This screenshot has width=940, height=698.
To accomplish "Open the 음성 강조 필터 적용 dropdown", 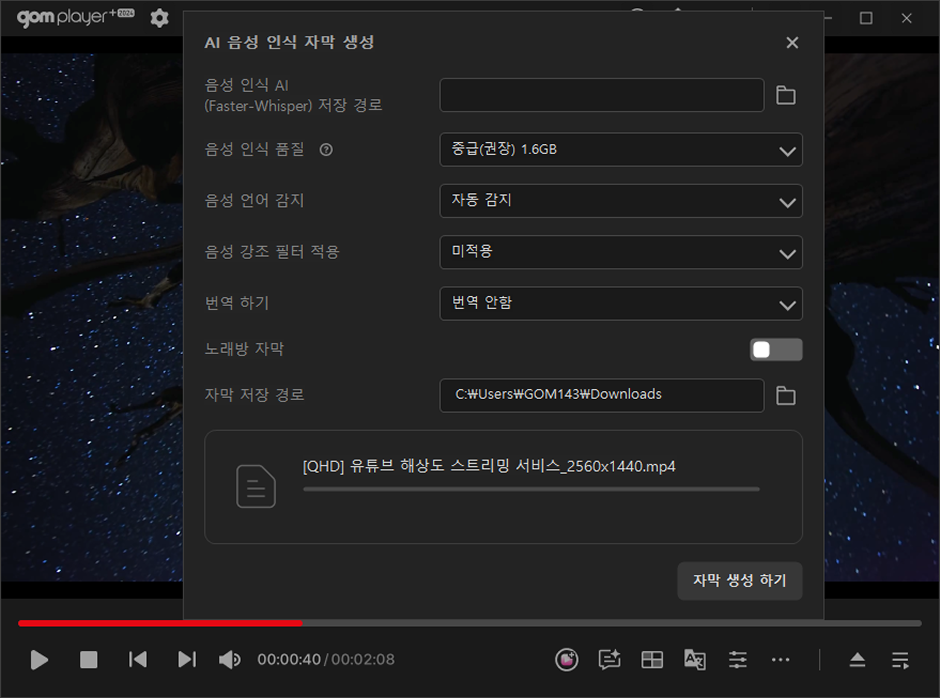I will [x=620, y=252].
